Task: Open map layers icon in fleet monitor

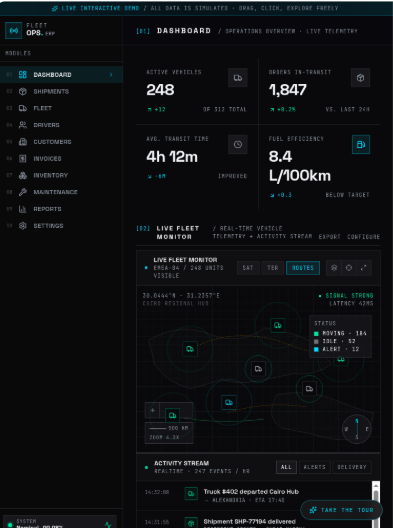Action: (x=334, y=268)
